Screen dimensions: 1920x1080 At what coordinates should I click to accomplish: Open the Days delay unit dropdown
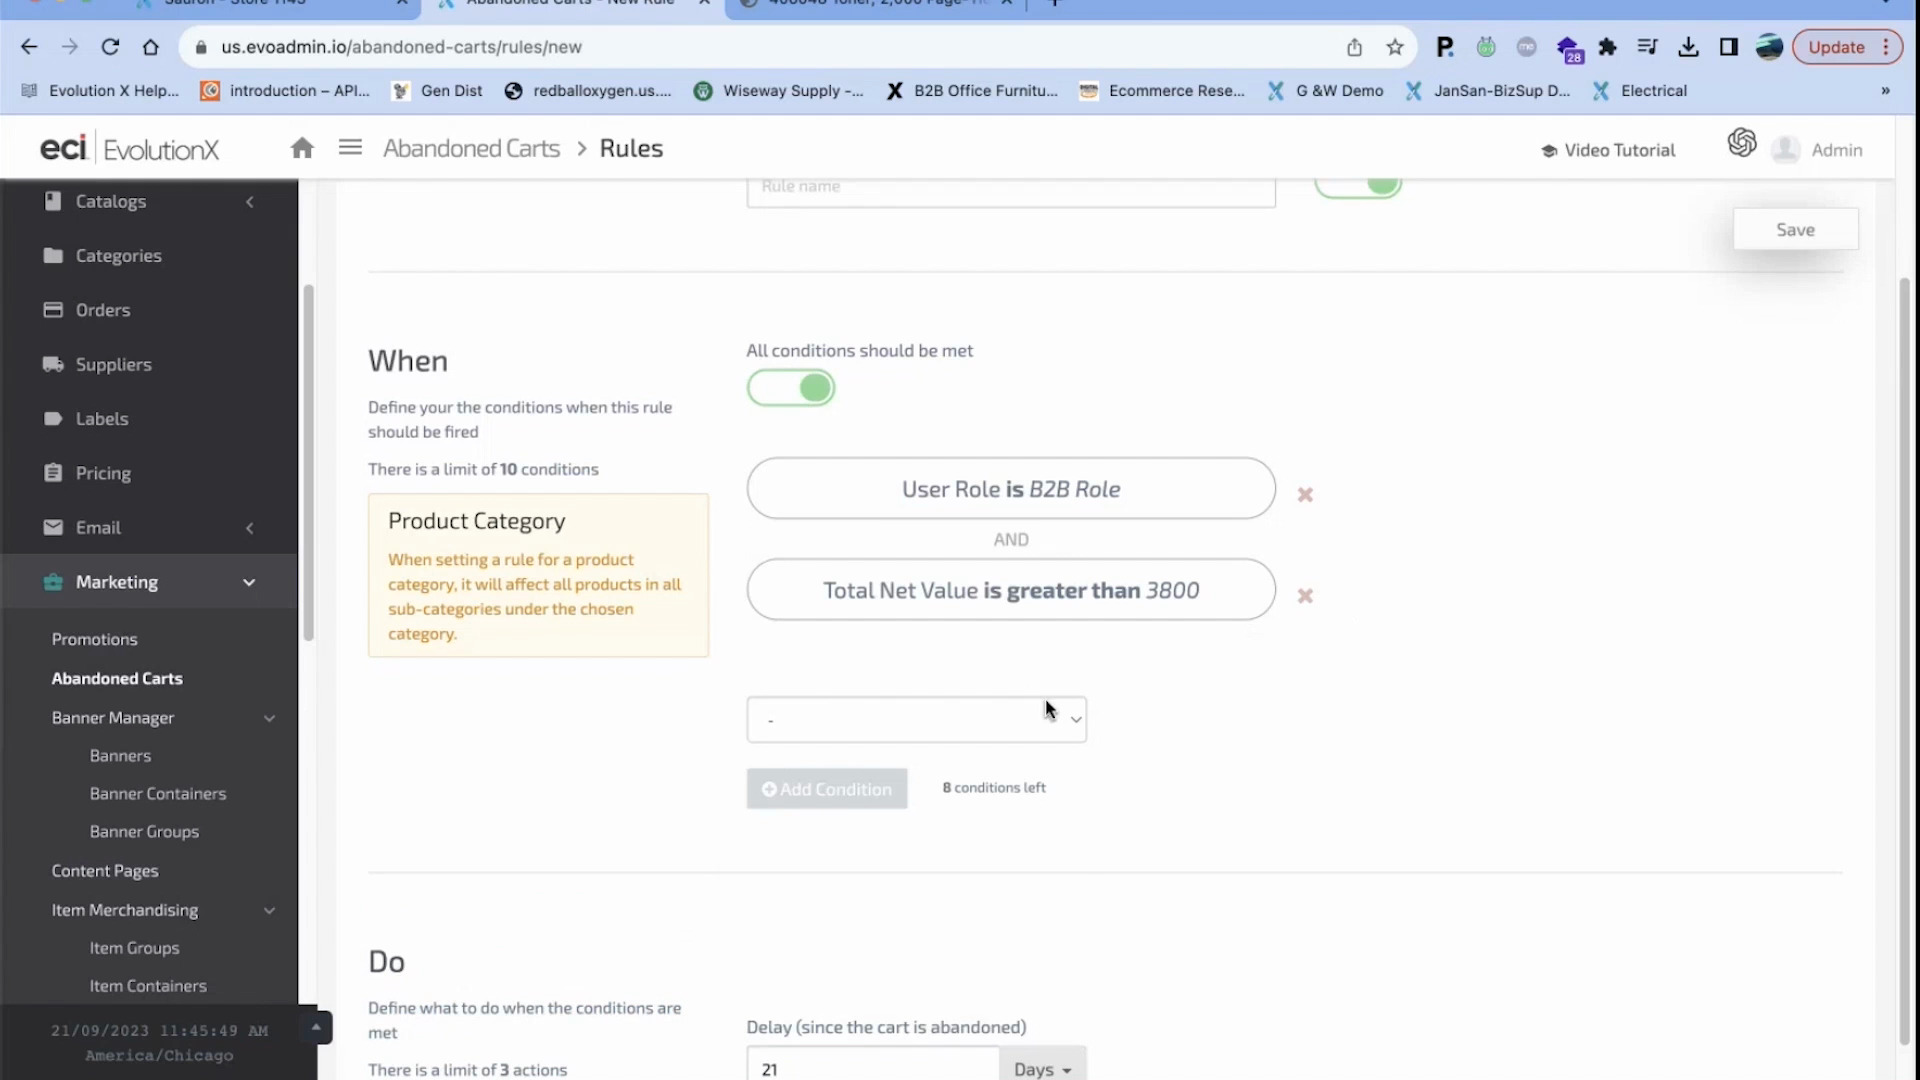(1042, 1068)
